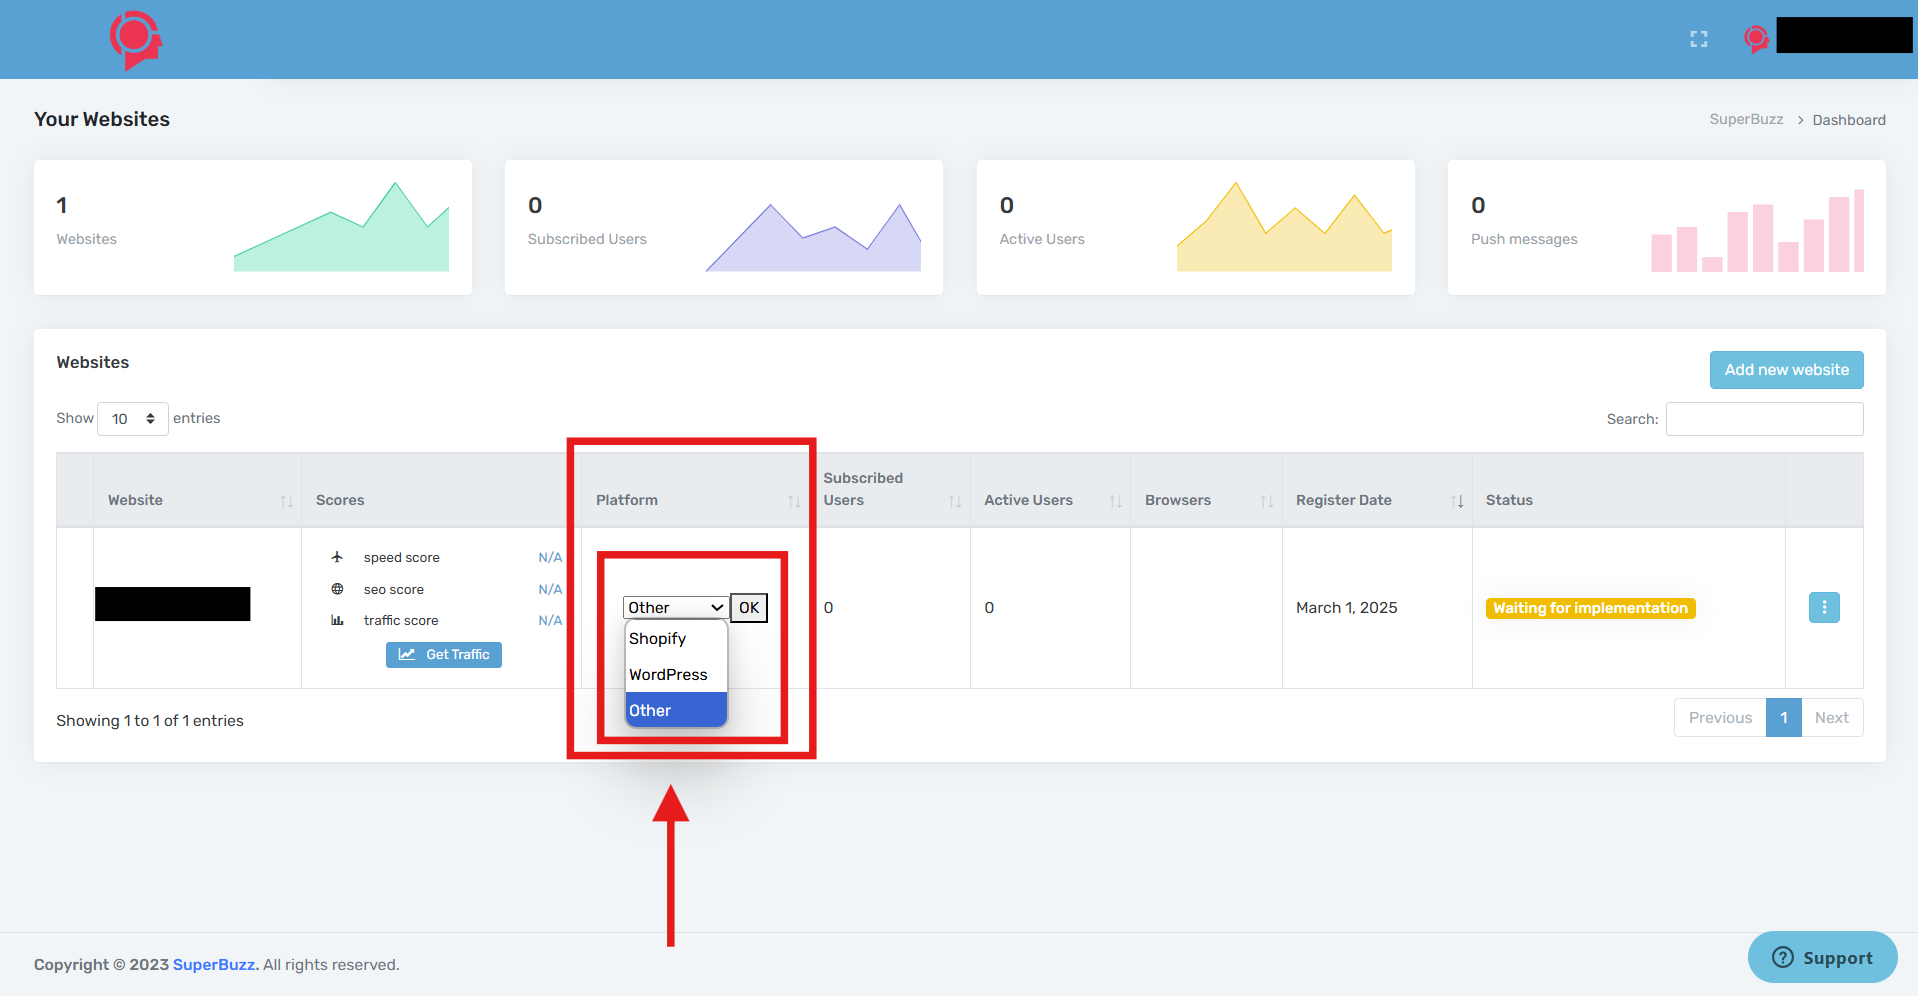Click the traffic score bar chart icon
Viewport: 1918px width, 996px height.
click(337, 620)
